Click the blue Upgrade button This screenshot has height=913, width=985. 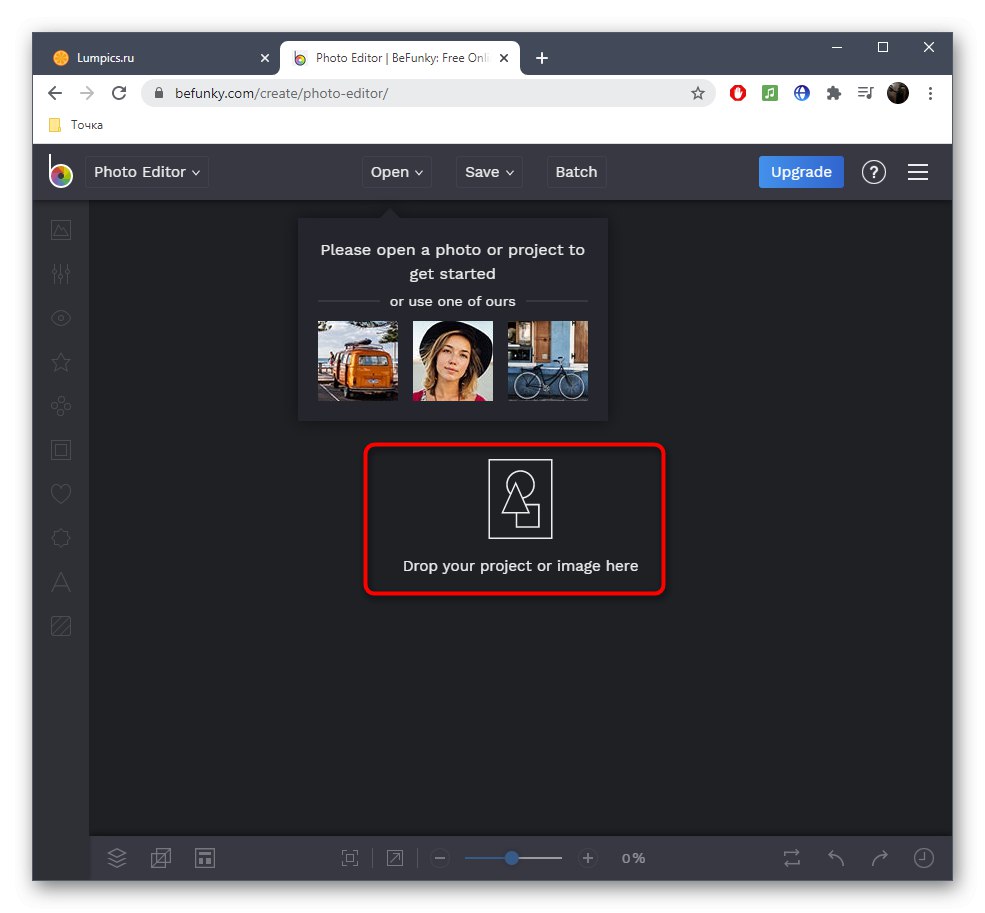(x=801, y=172)
